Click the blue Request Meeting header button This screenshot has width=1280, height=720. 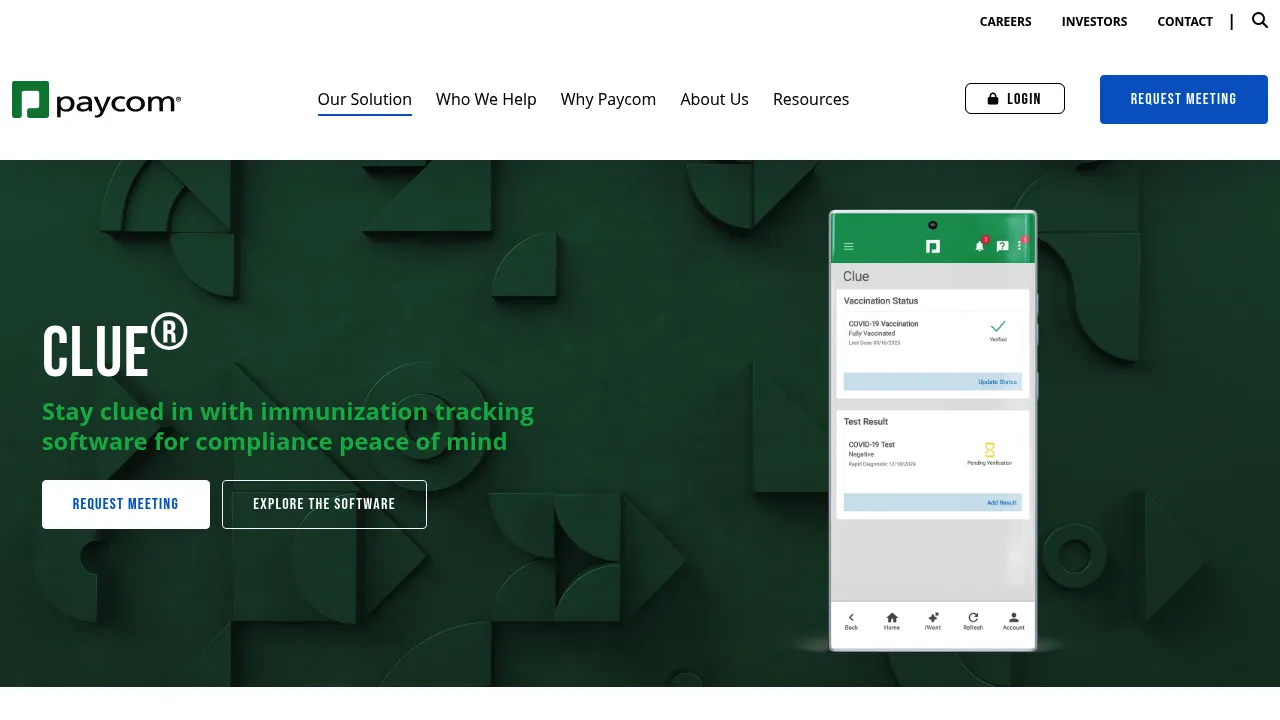(1184, 99)
